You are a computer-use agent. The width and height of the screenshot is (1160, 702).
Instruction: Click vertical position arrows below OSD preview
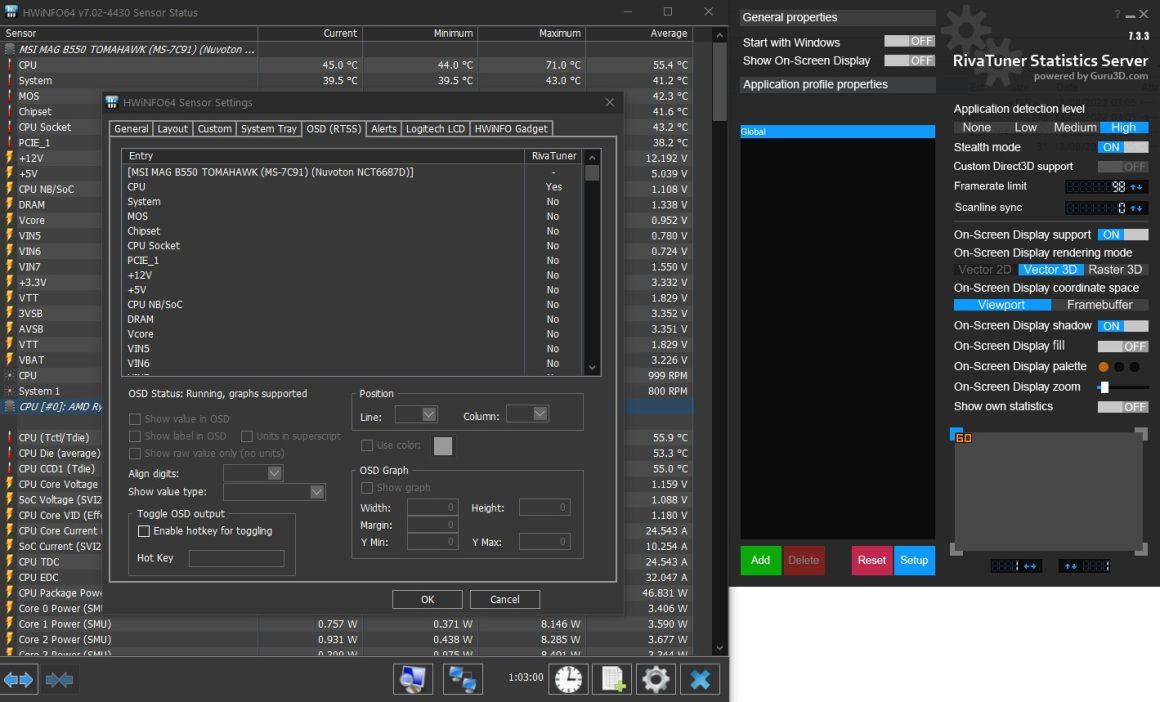[1070, 566]
